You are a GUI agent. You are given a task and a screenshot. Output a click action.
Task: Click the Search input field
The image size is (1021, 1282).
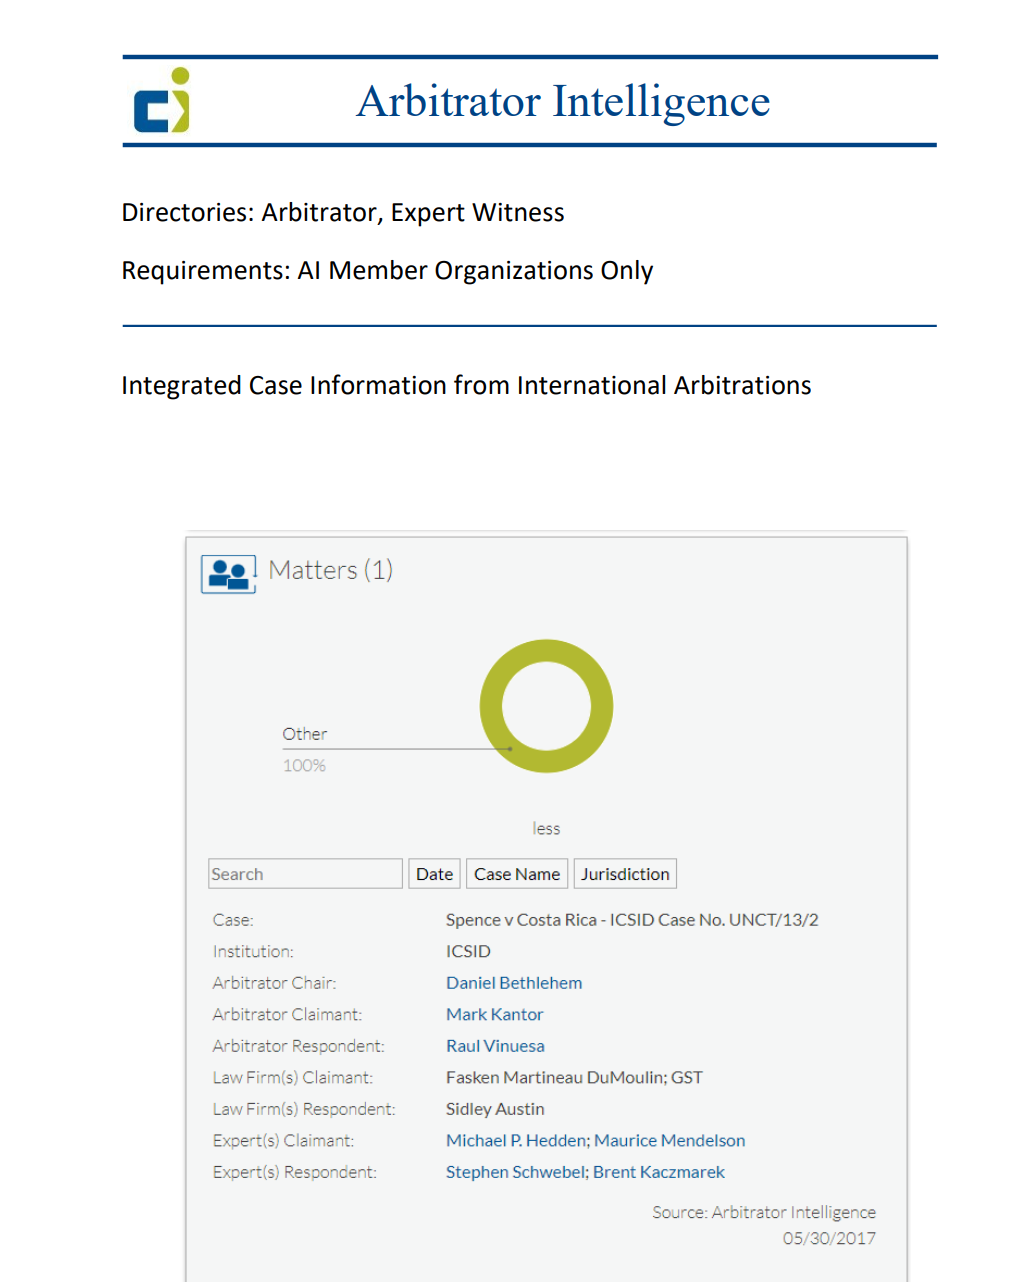pyautogui.click(x=305, y=874)
